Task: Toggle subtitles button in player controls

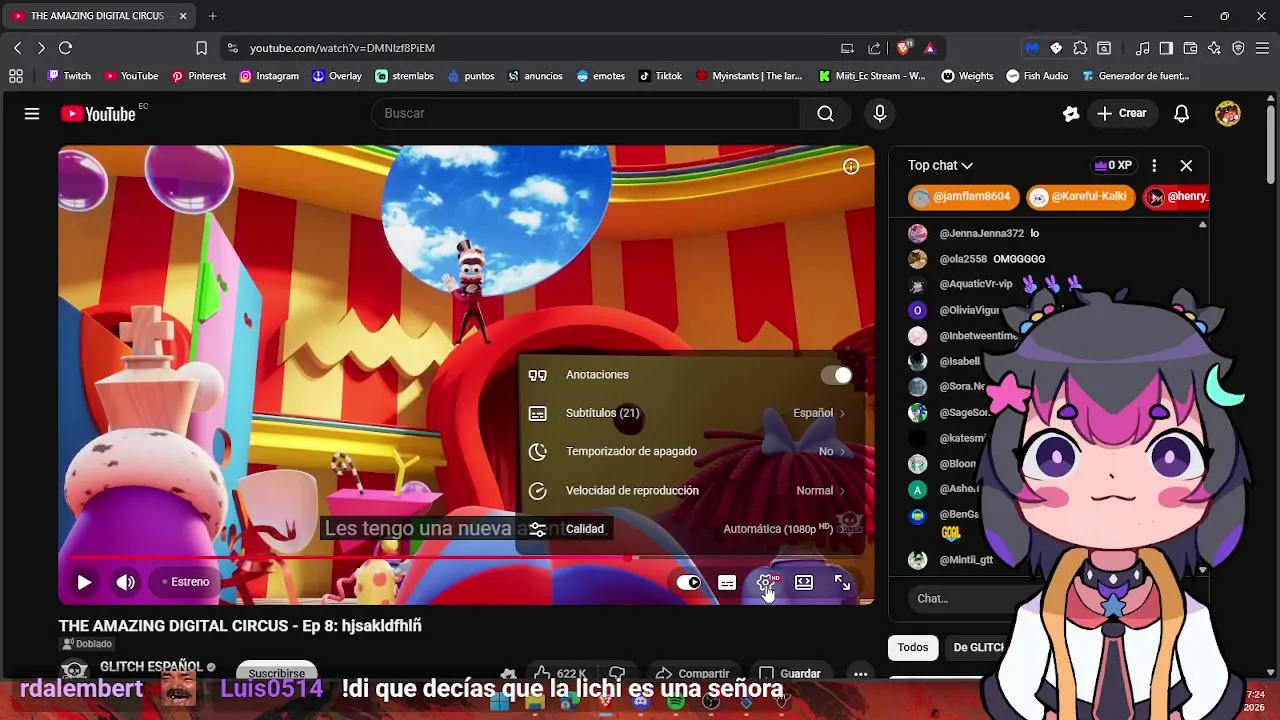Action: point(727,582)
